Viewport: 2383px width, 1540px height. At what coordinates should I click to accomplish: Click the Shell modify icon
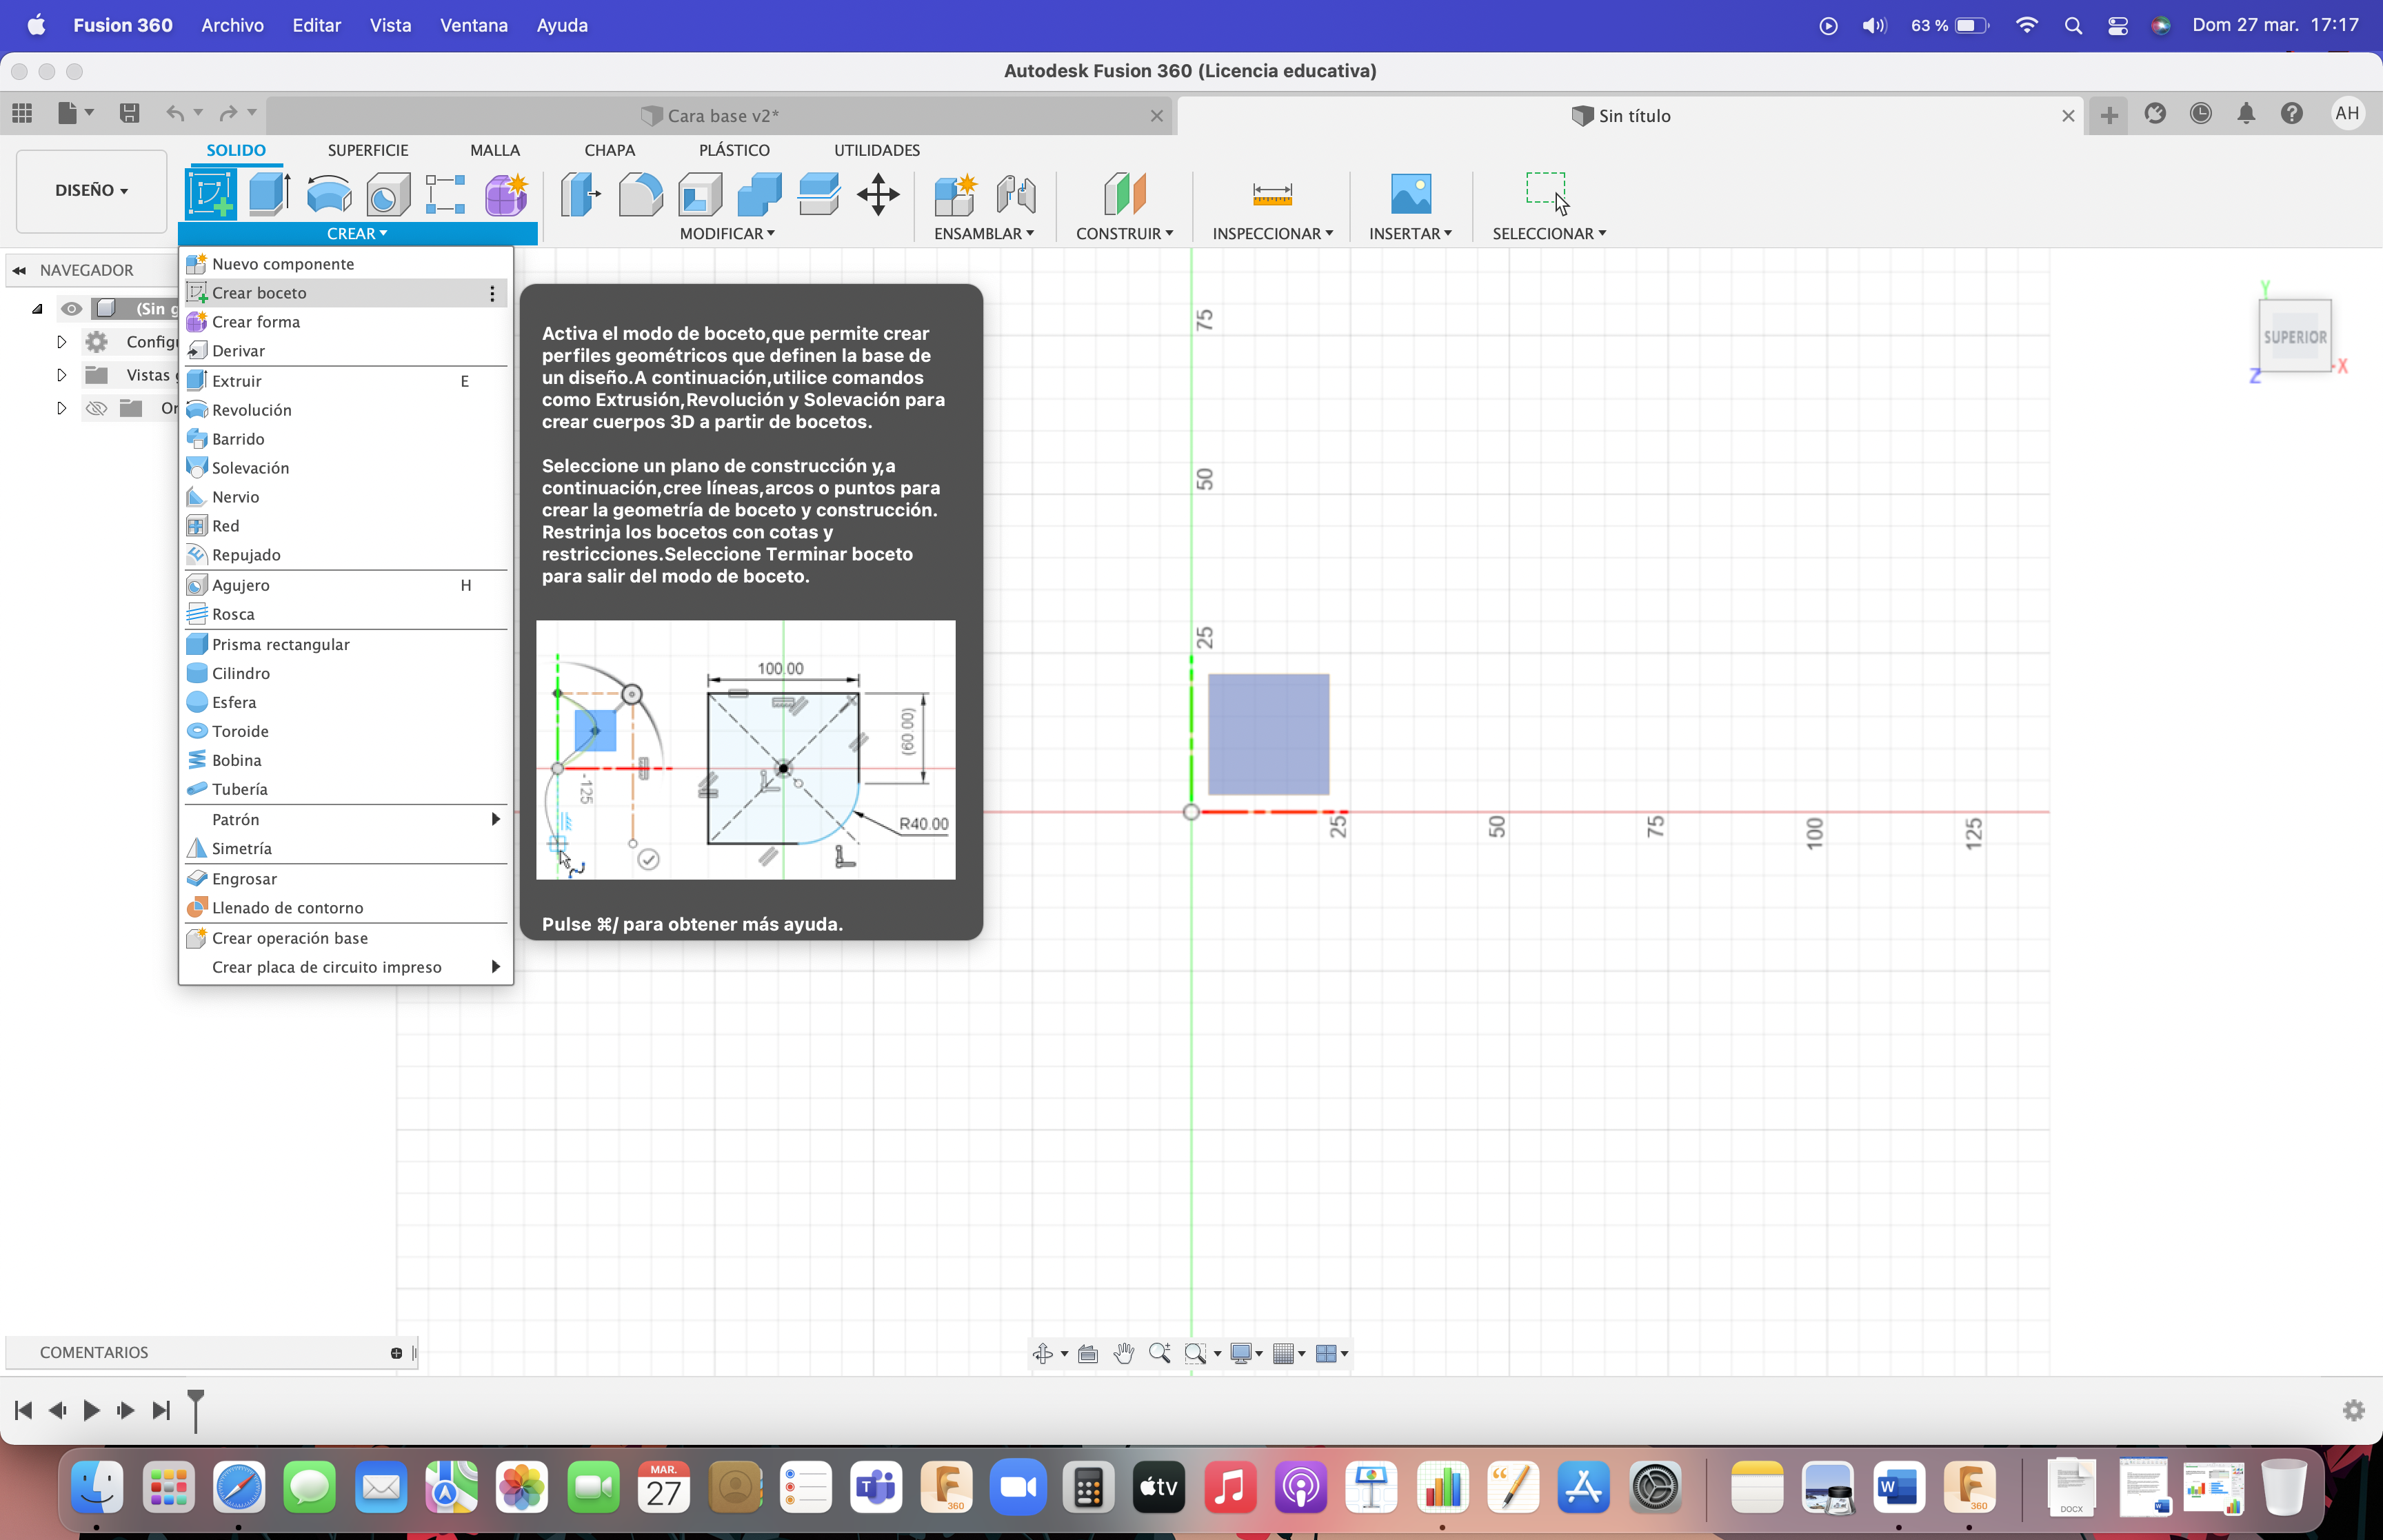[700, 193]
